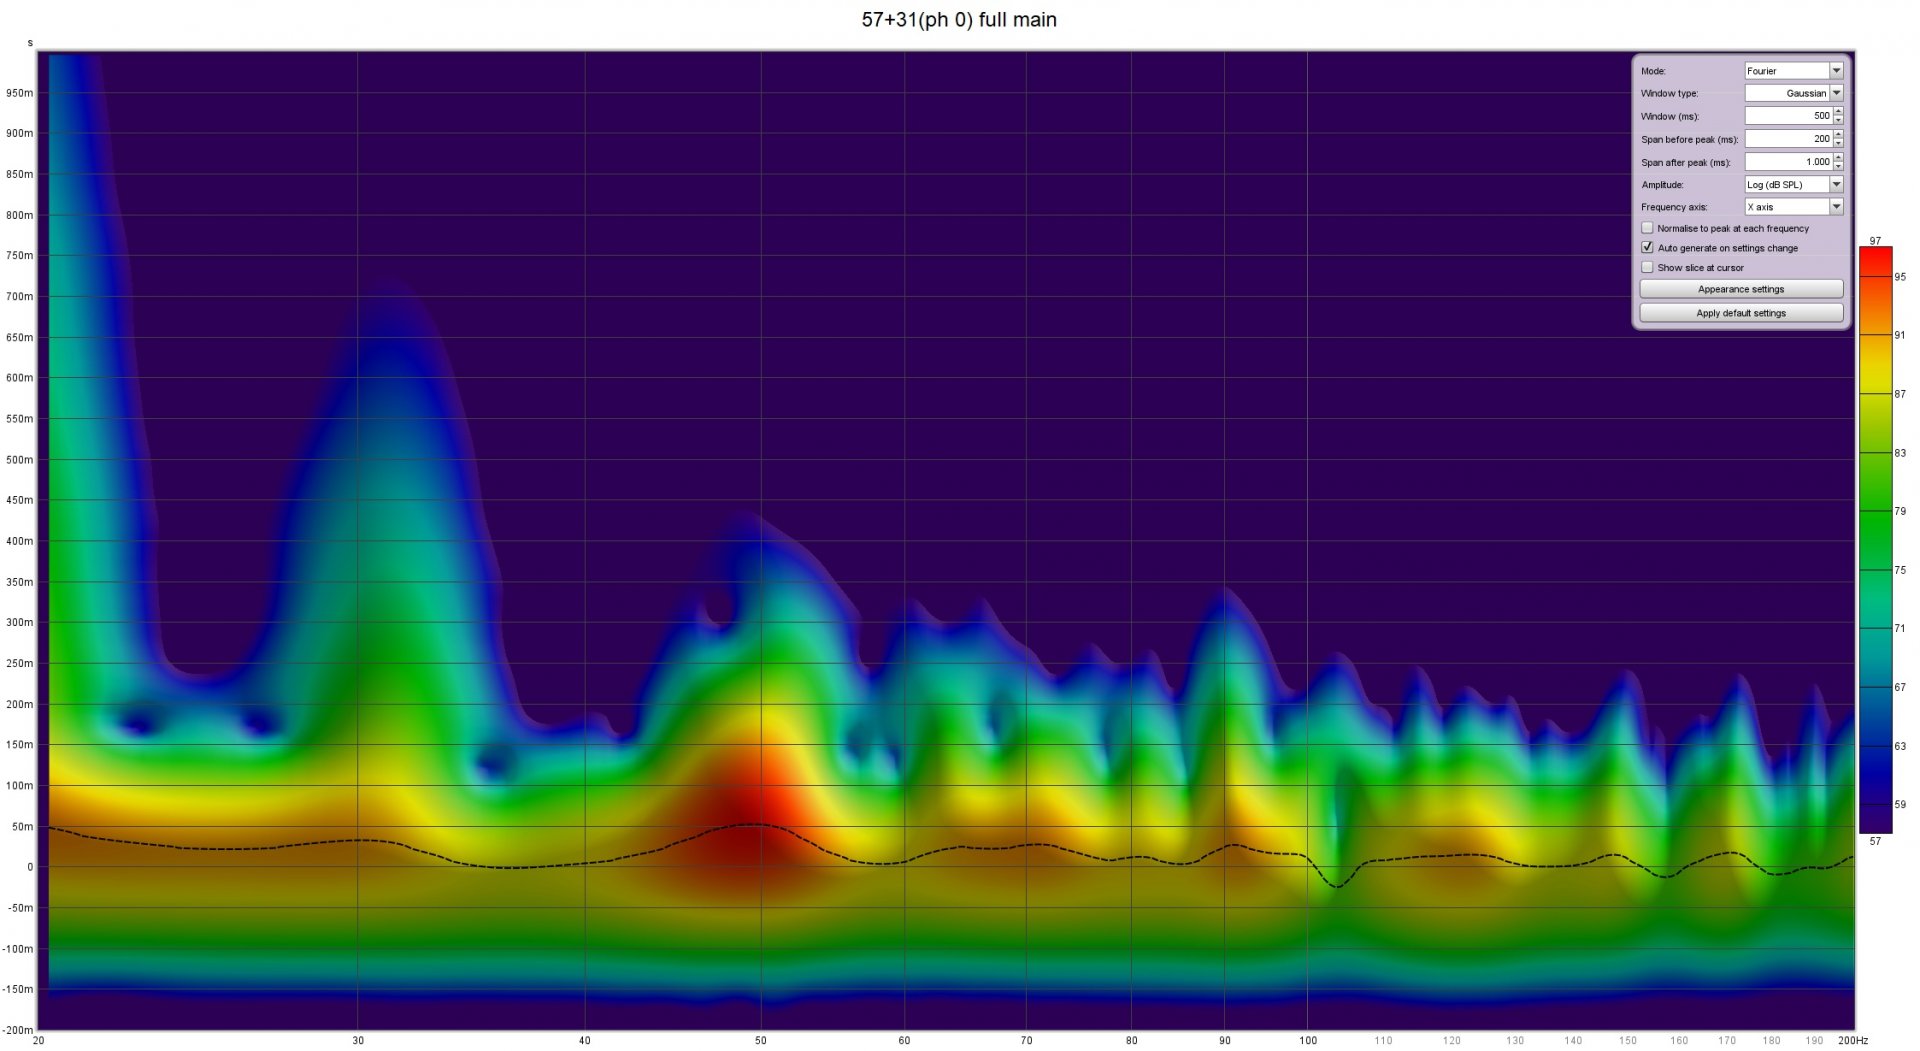The height and width of the screenshot is (1051, 1920).
Task: Uncheck Auto generate on settings change
Action: click(1647, 248)
